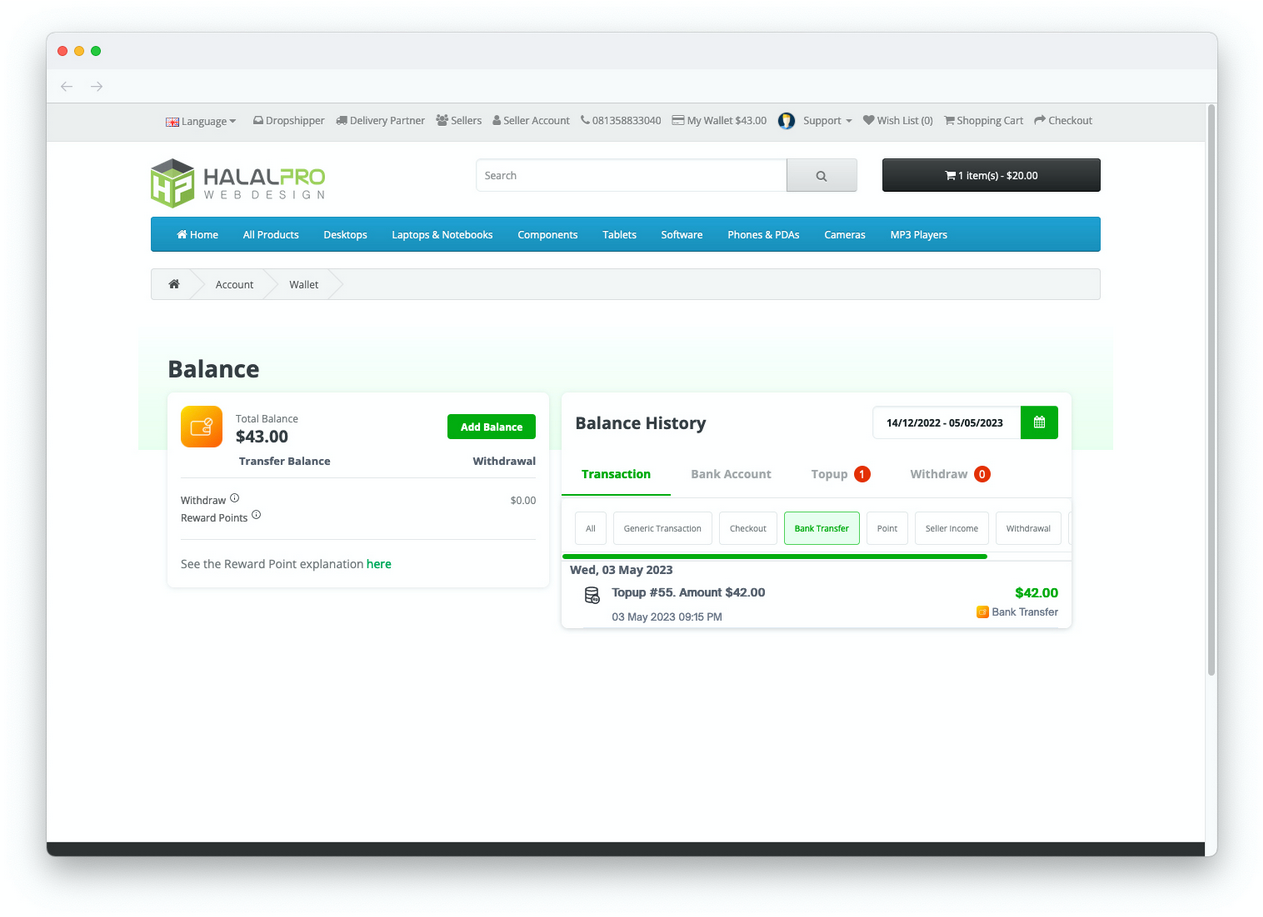Open the Reward Point explanation link
Image resolution: width=1263 pixels, height=917 pixels.
[x=379, y=563]
